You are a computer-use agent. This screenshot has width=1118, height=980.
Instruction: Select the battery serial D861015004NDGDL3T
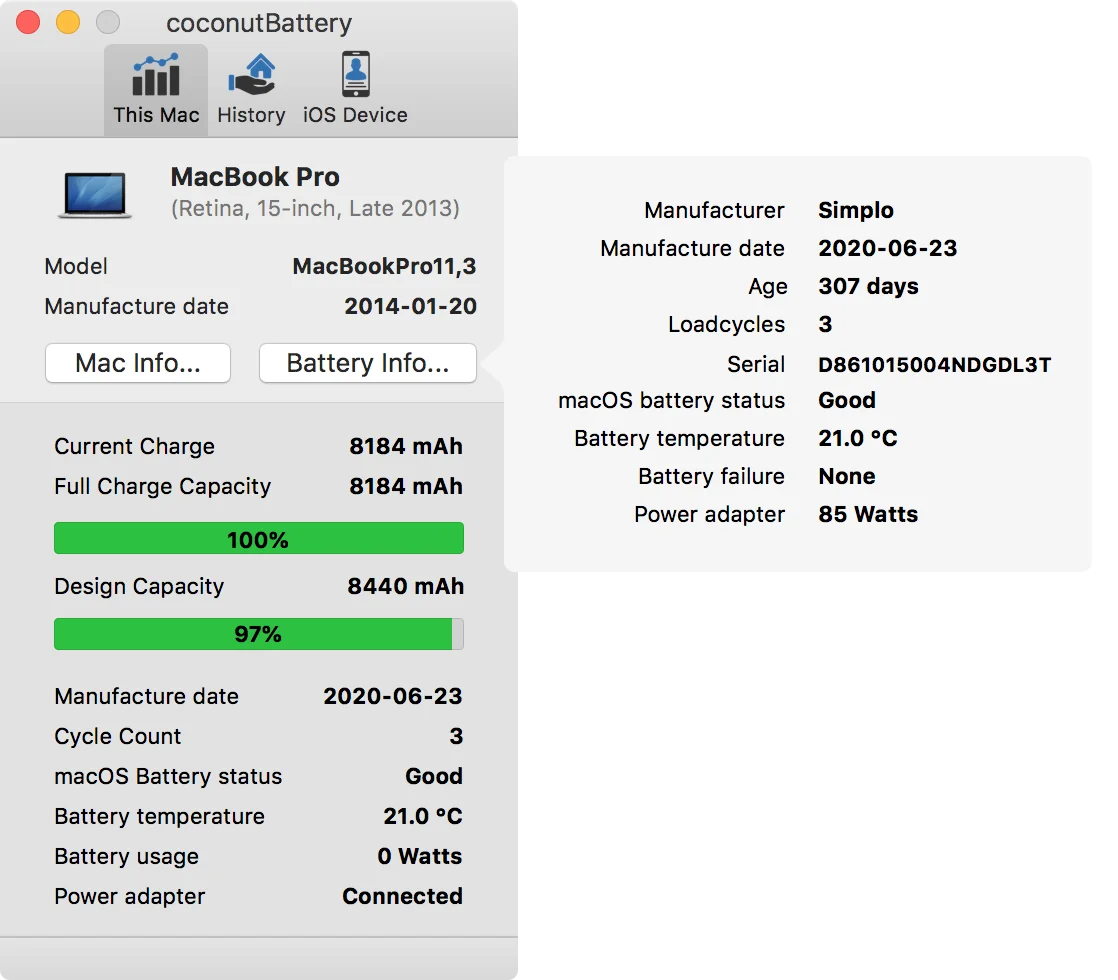(x=934, y=364)
